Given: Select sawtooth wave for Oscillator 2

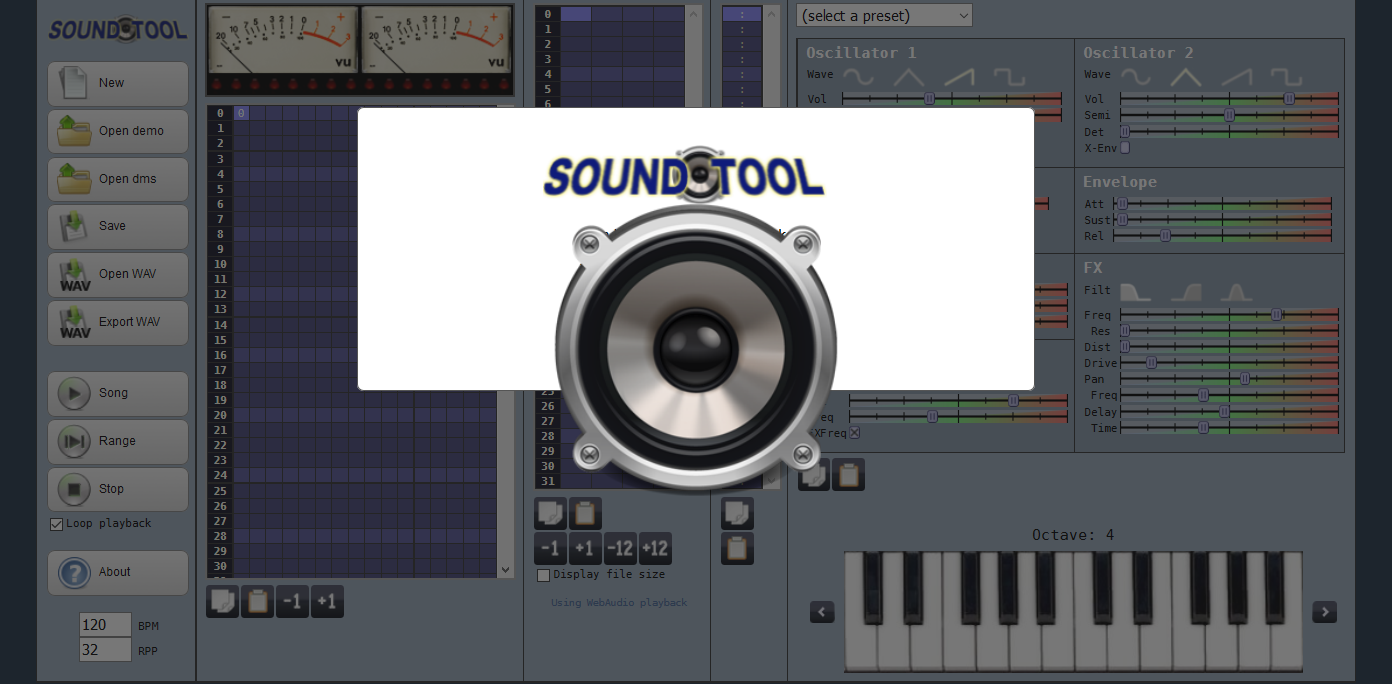Looking at the screenshot, I should [1236, 76].
